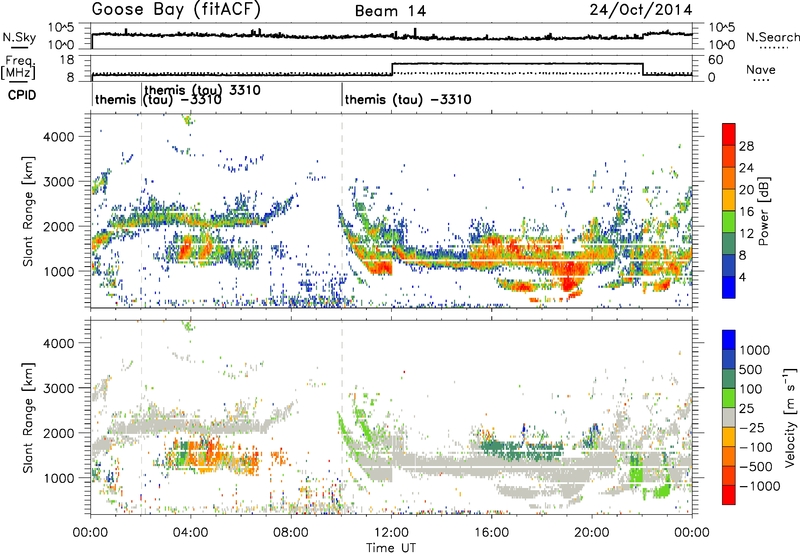This screenshot has height=554, width=800.
Task: Click the "10^5" tick beside N.Search
Action: [722, 28]
